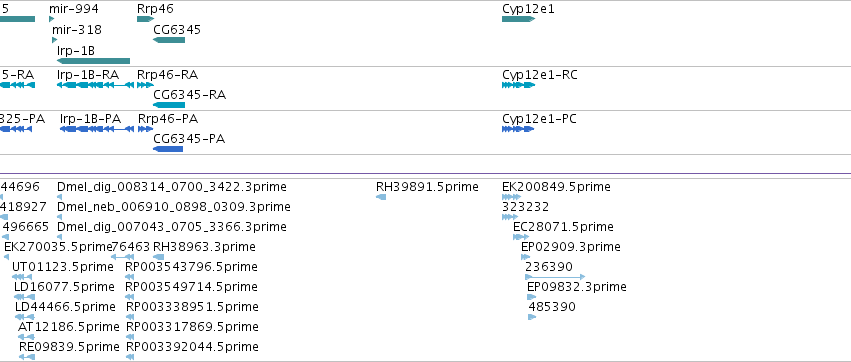Click the Irp-1B-PA protein glyph
Screen dimensions: 851x362
(97, 129)
